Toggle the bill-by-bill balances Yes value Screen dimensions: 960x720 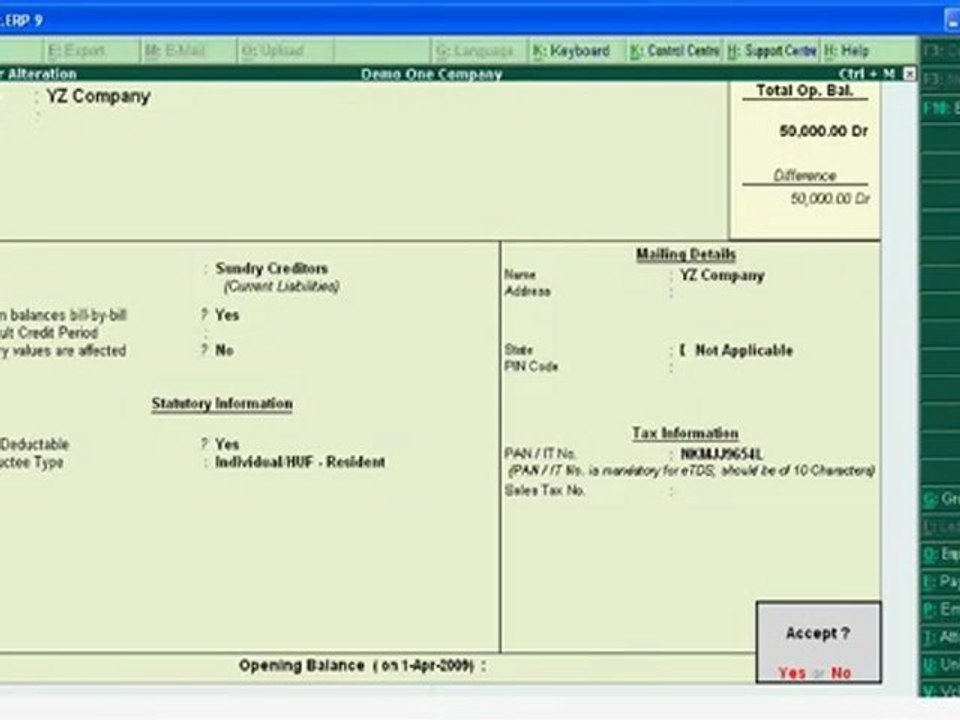coord(227,315)
